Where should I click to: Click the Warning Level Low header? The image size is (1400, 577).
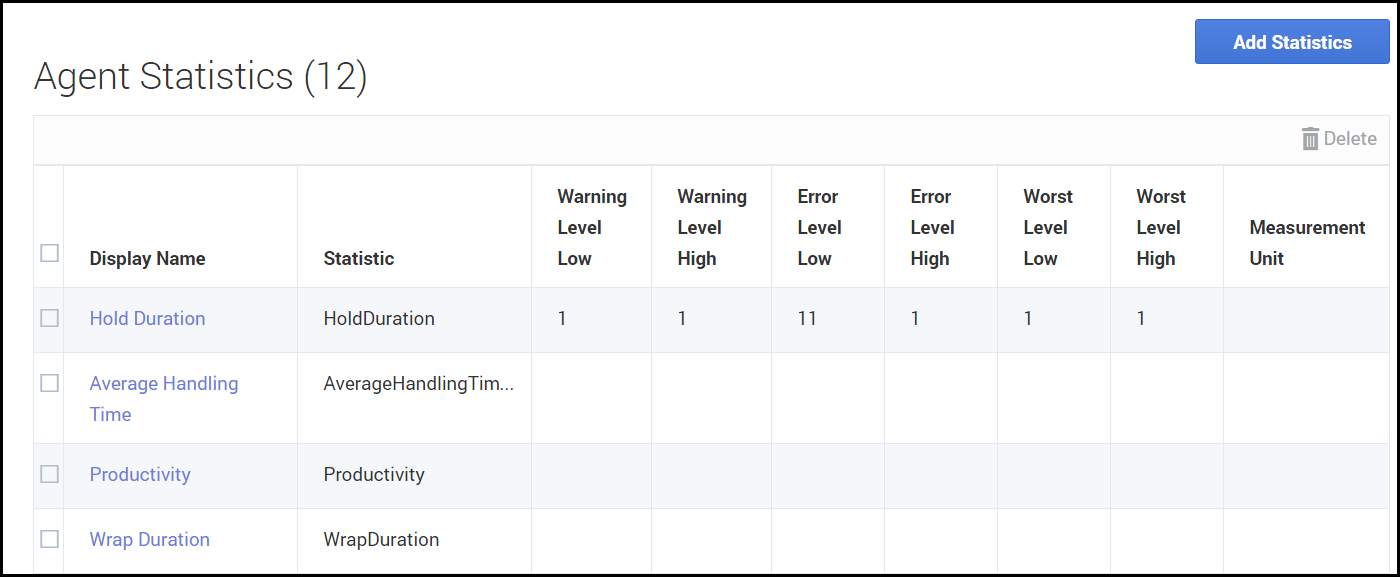click(591, 227)
